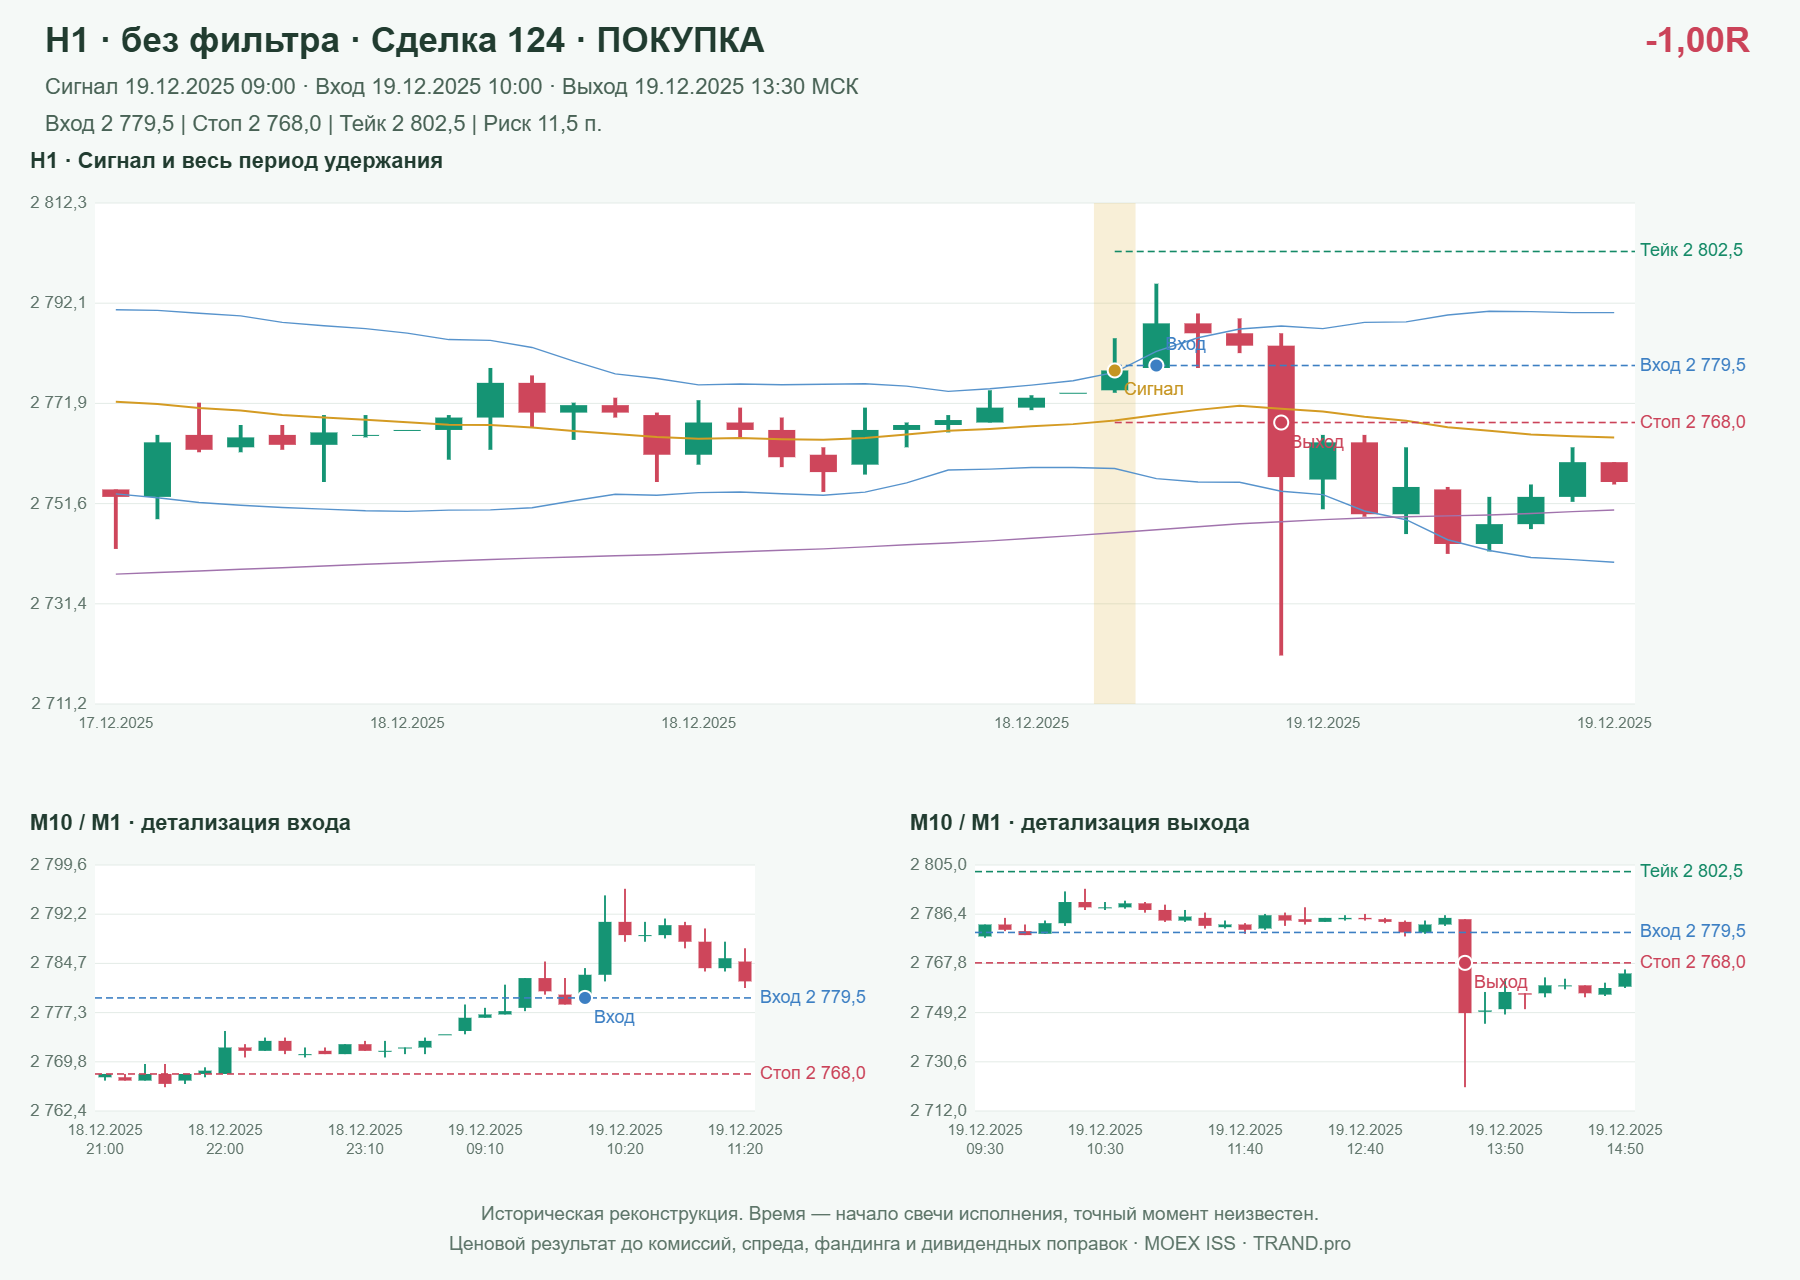The height and width of the screenshot is (1280, 1800).
Task: Click the Выход circle in exit detail chart
Action: [1465, 963]
